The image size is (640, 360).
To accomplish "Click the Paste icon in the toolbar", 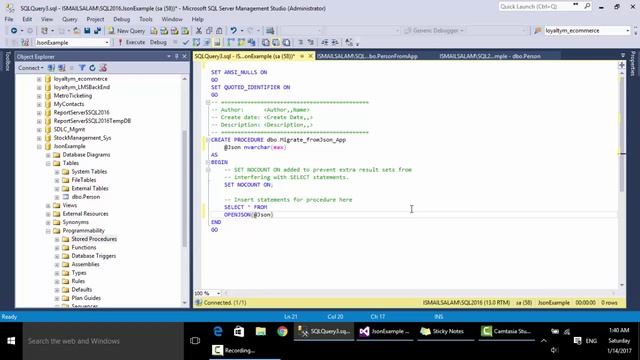I will [219, 31].
